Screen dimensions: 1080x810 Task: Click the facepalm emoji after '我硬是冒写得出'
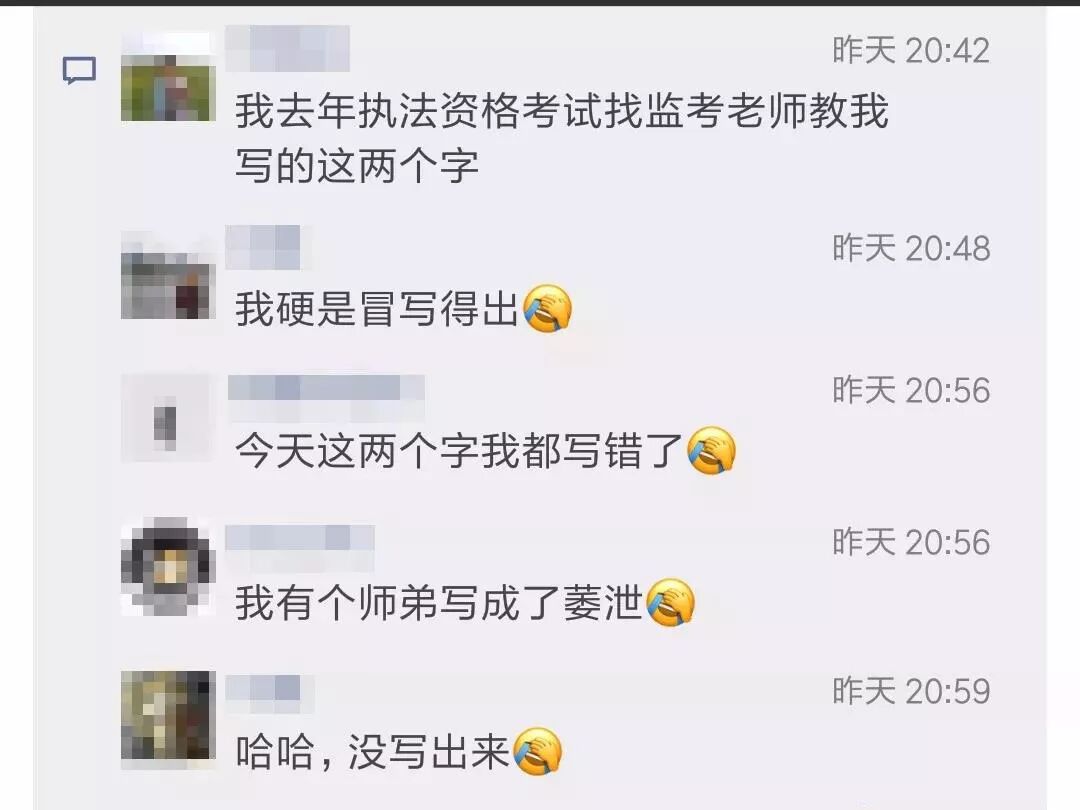[548, 308]
